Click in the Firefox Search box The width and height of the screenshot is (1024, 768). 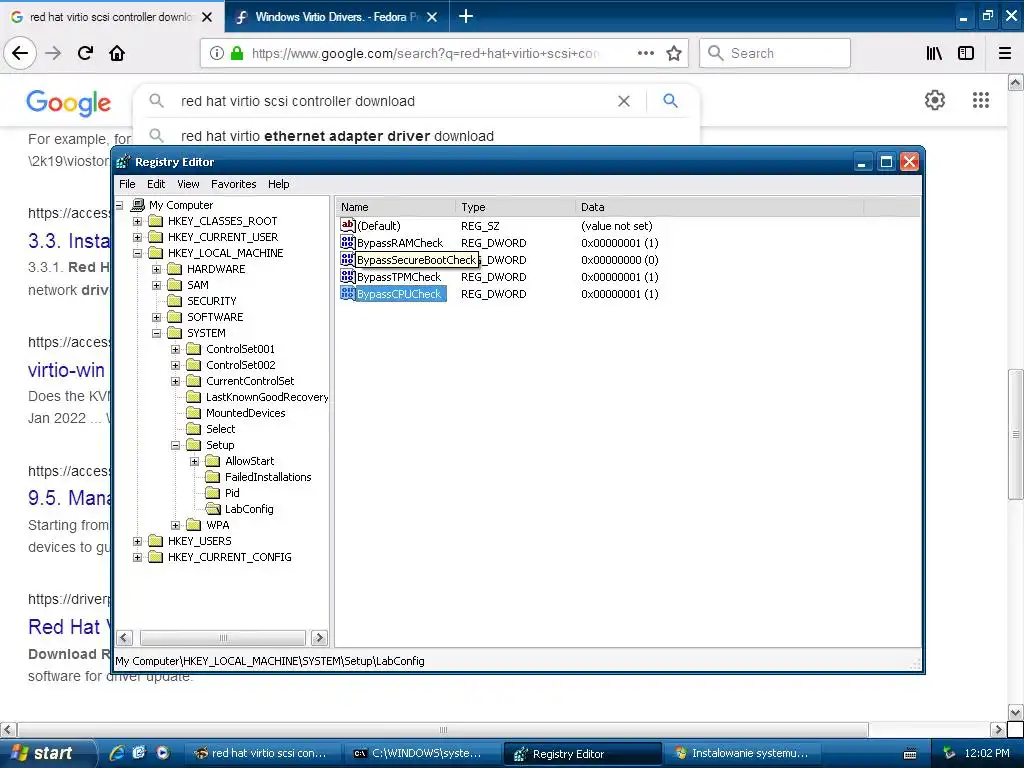click(x=775, y=54)
